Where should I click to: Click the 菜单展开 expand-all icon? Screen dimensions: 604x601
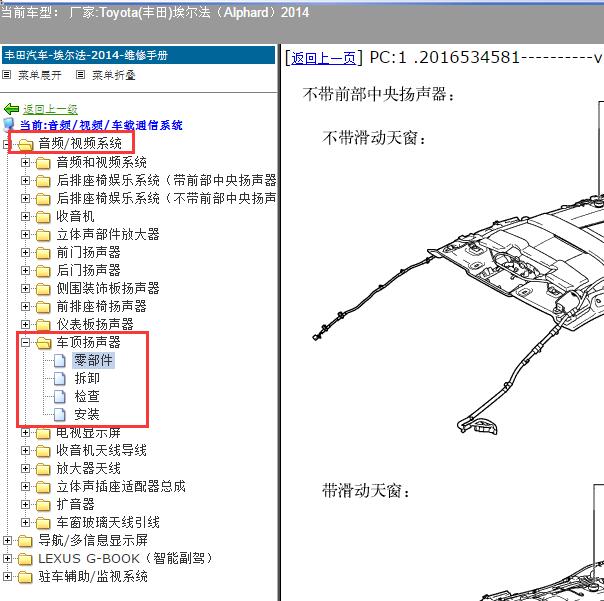pyautogui.click(x=7, y=75)
